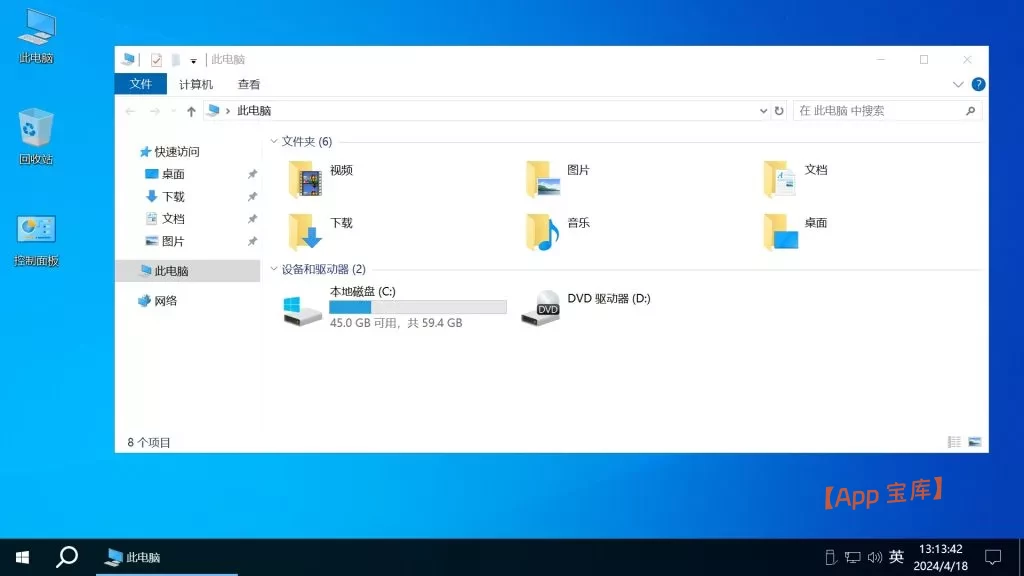Switch input language via 英 indicator

pos(897,556)
